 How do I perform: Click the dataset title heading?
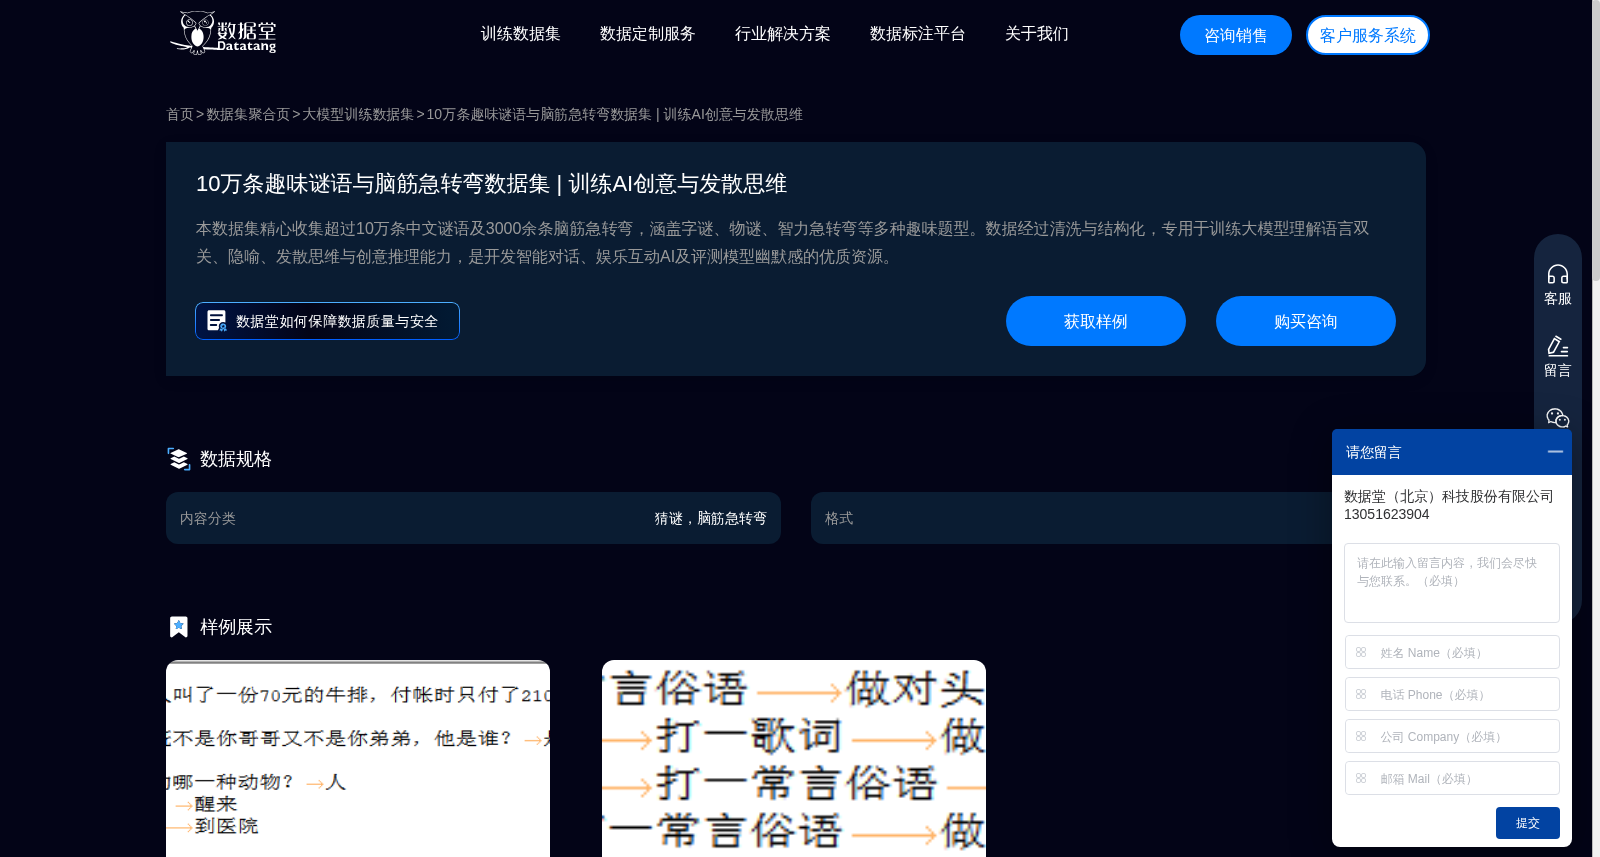tap(491, 184)
